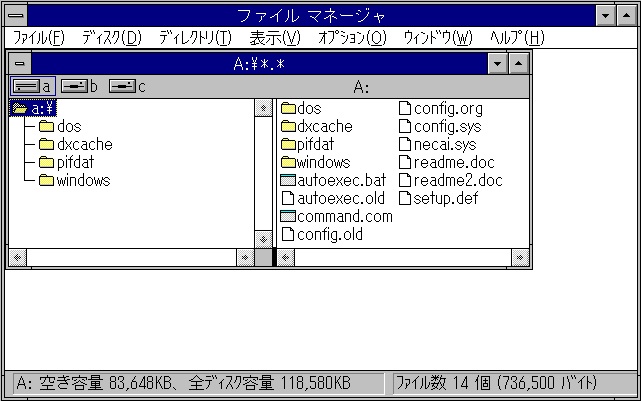Select pifdat folder in directory tree
Screen dimensions: 641x401
76,162
